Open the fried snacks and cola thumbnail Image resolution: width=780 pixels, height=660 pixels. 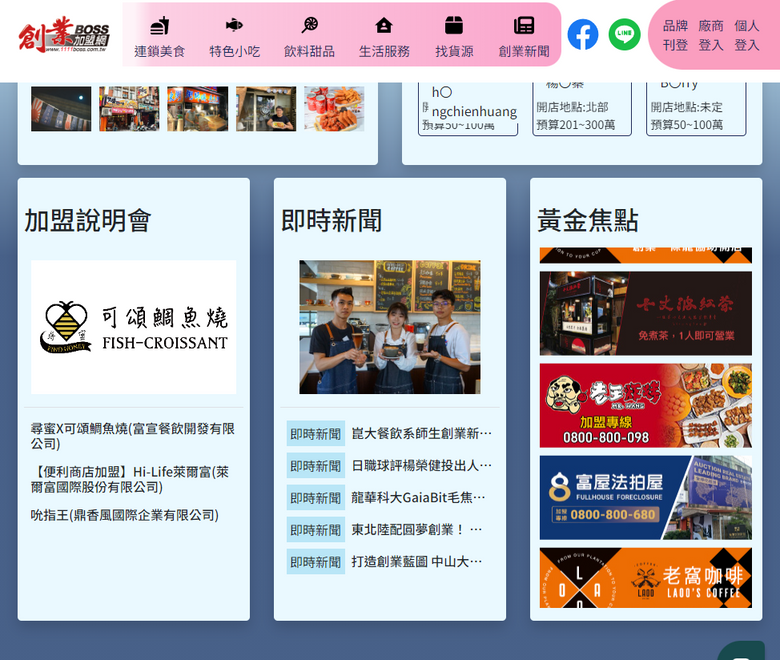pos(334,109)
